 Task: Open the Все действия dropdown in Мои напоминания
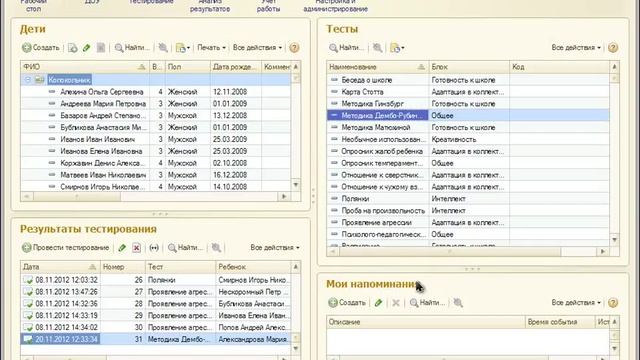click(x=576, y=303)
